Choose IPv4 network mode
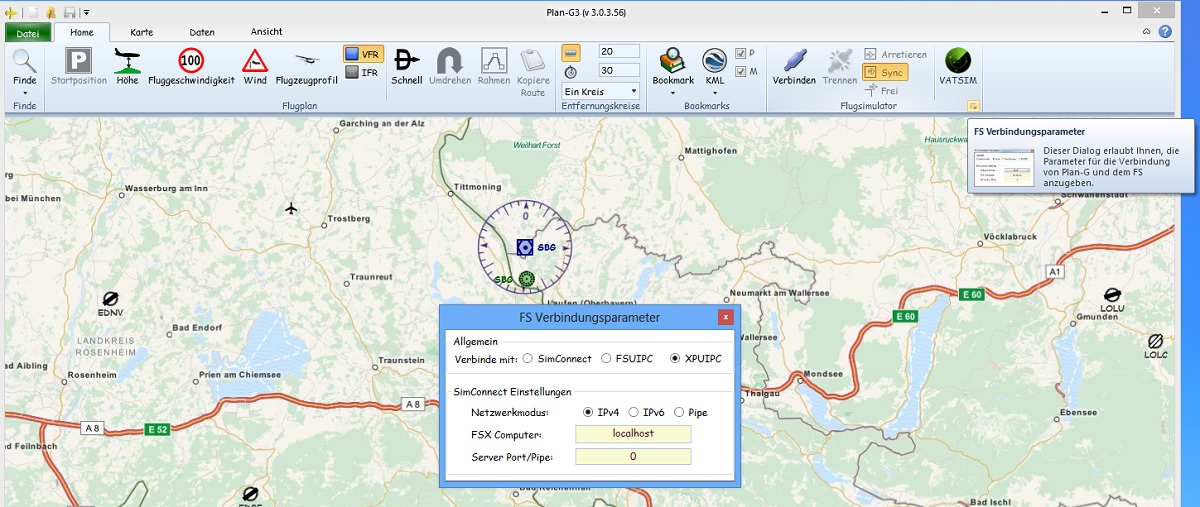This screenshot has height=507, width=1200. click(588, 412)
